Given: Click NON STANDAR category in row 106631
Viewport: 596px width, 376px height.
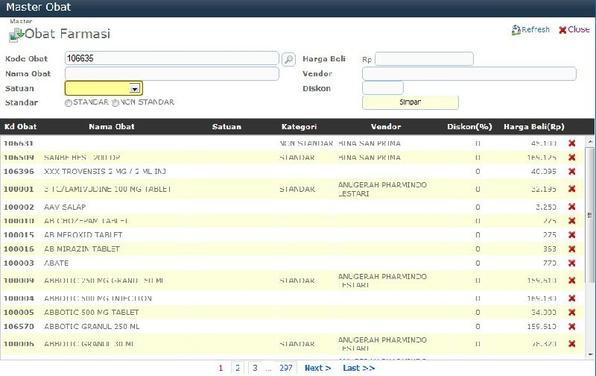Looking at the screenshot, I should tap(306, 143).
